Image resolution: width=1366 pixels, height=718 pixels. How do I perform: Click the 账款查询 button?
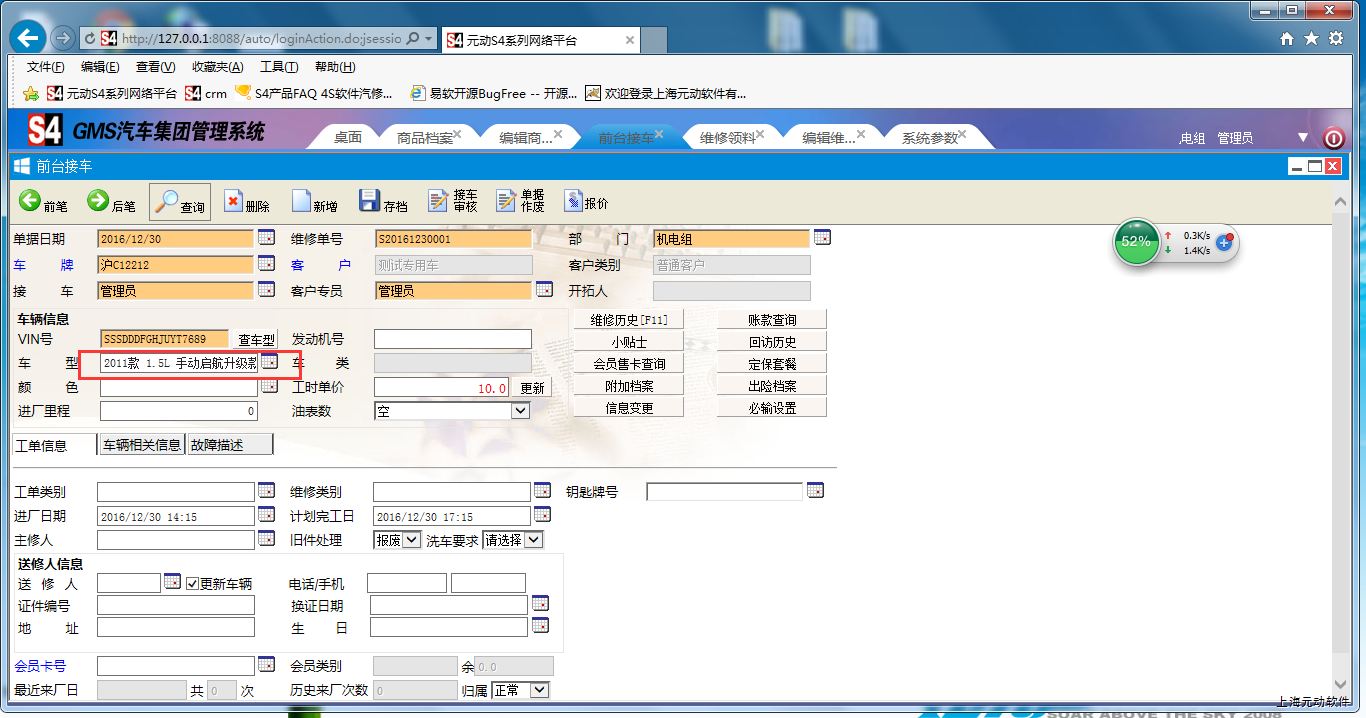772,320
